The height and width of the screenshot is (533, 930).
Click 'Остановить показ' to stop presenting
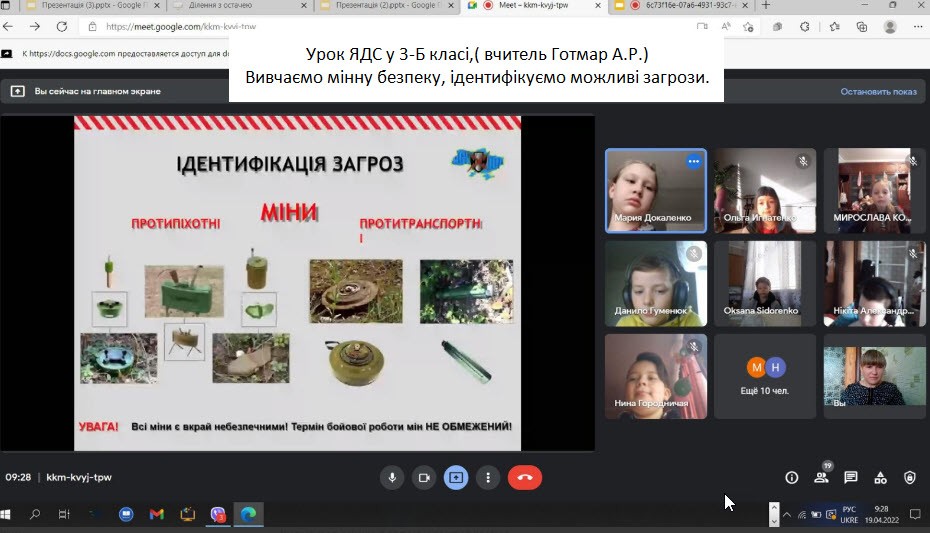[878, 91]
